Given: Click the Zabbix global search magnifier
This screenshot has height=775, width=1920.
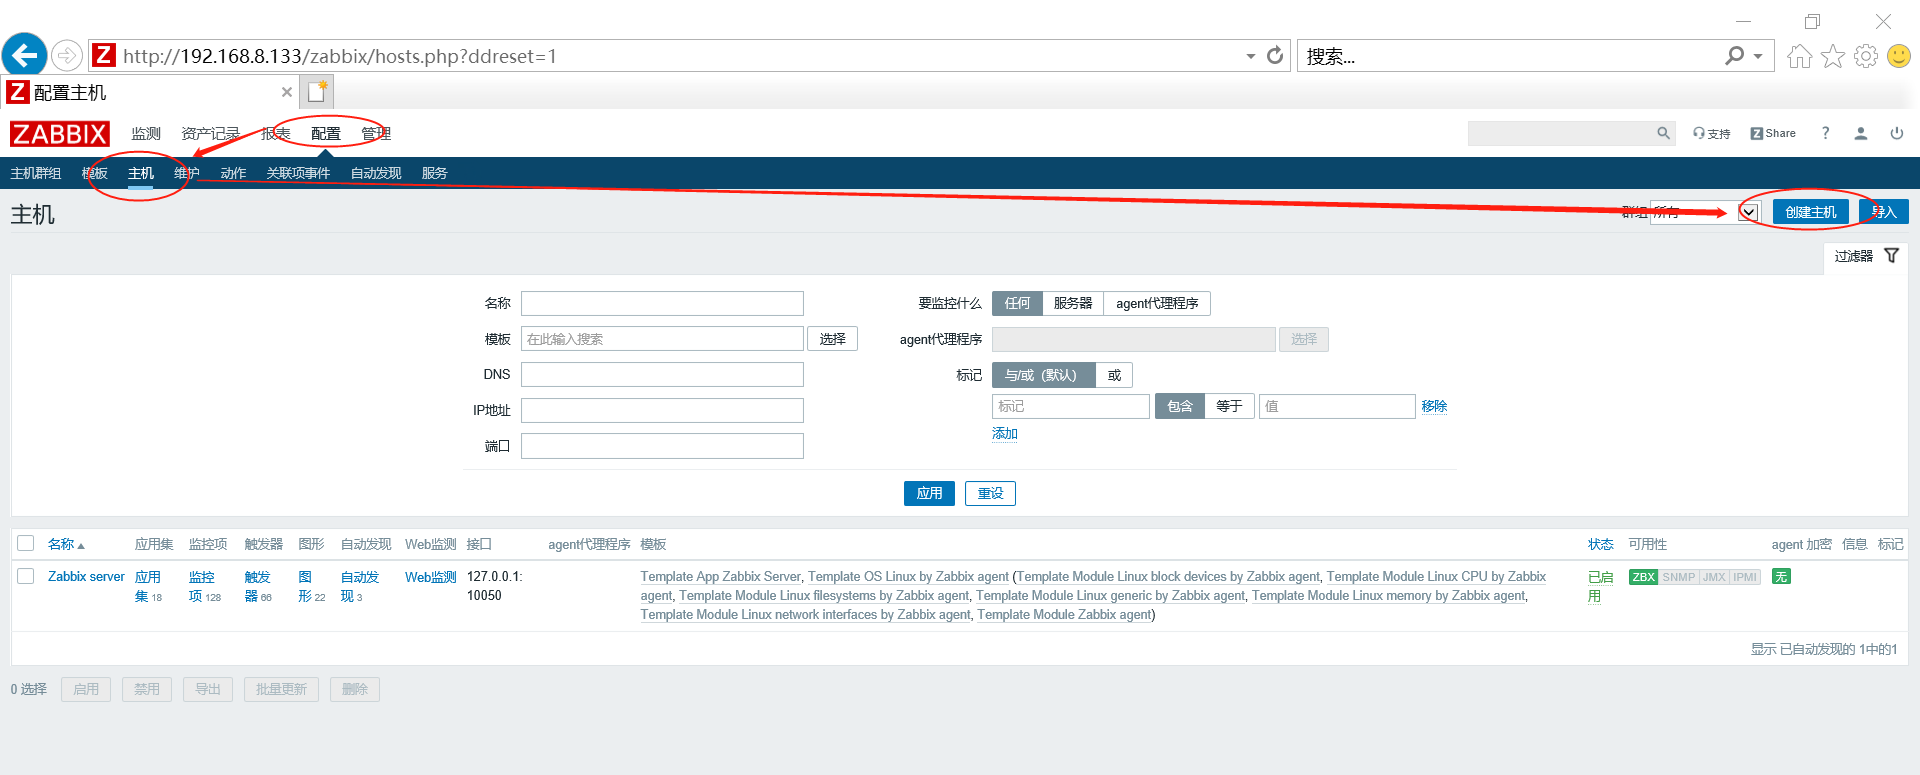Looking at the screenshot, I should 1663,133.
